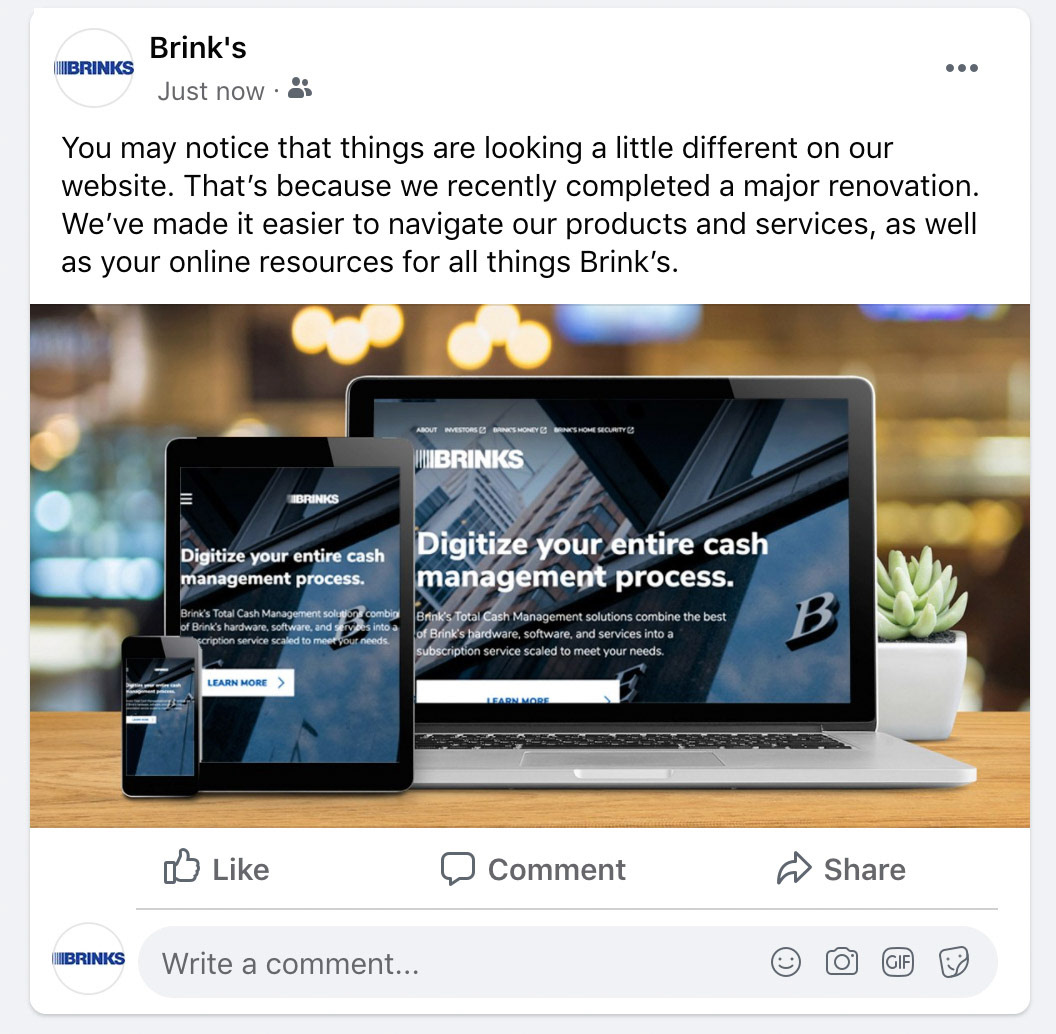This screenshot has width=1056, height=1034.
Task: Click the thumbs-up icon
Action: [x=181, y=866]
